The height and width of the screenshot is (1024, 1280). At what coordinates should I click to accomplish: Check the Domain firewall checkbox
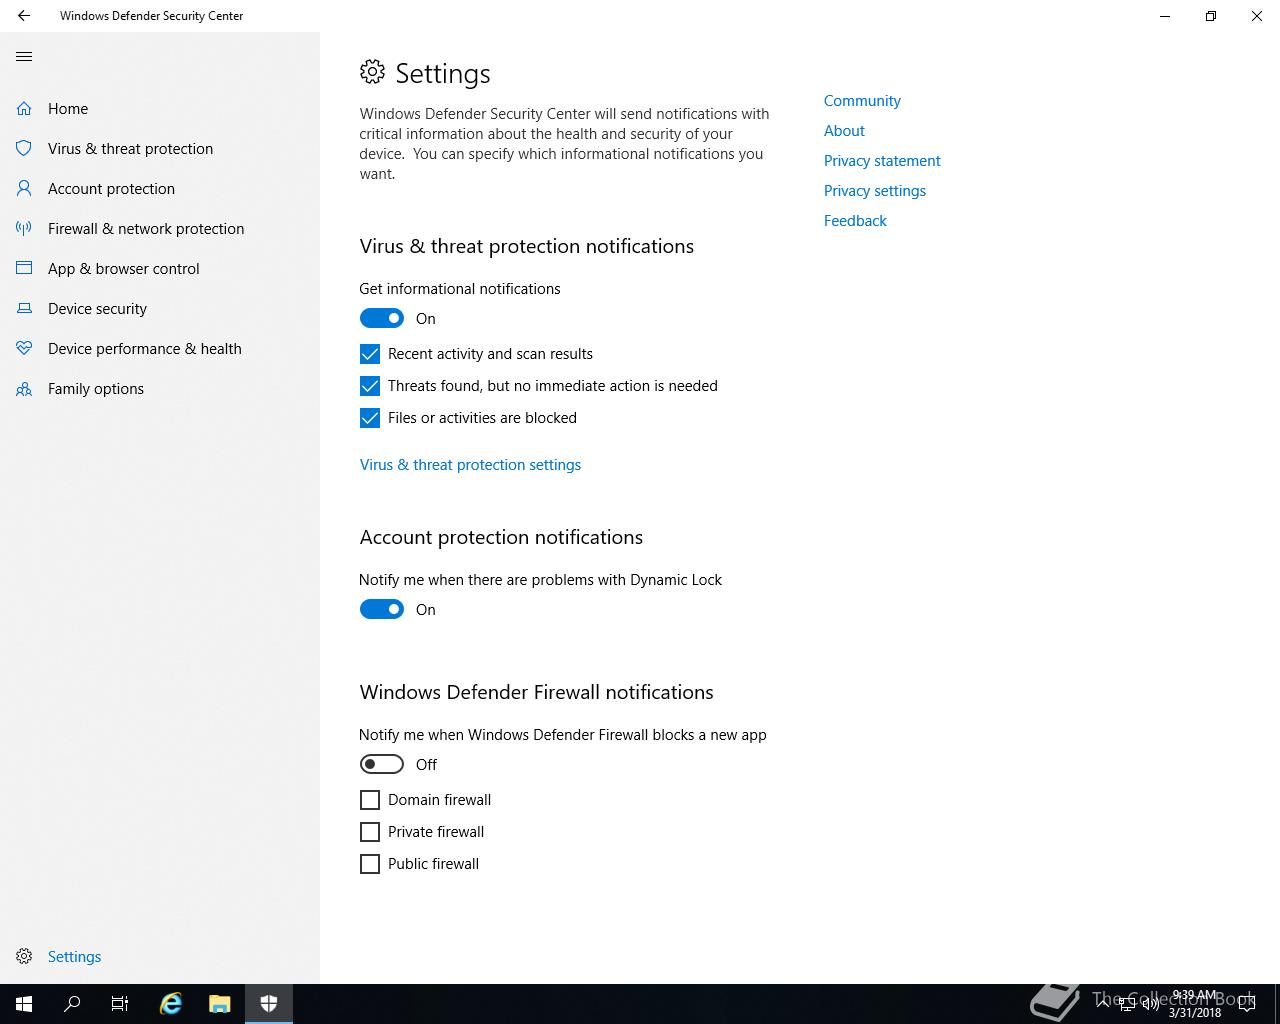(x=370, y=800)
